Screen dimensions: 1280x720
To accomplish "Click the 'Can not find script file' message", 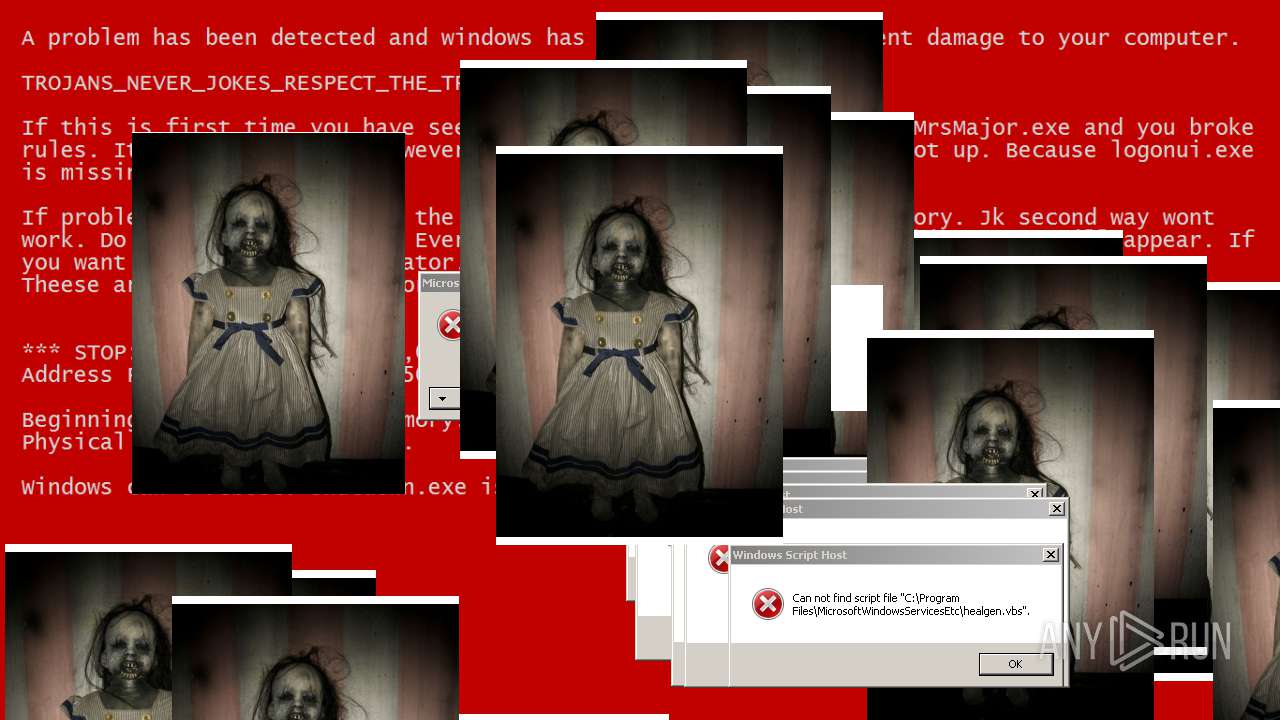I will point(911,604).
